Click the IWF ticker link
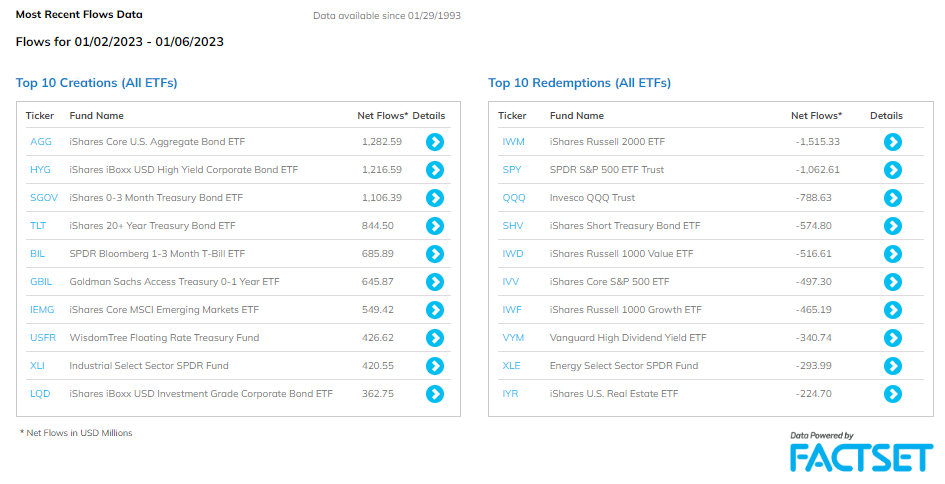The image size is (945, 484). (x=512, y=310)
